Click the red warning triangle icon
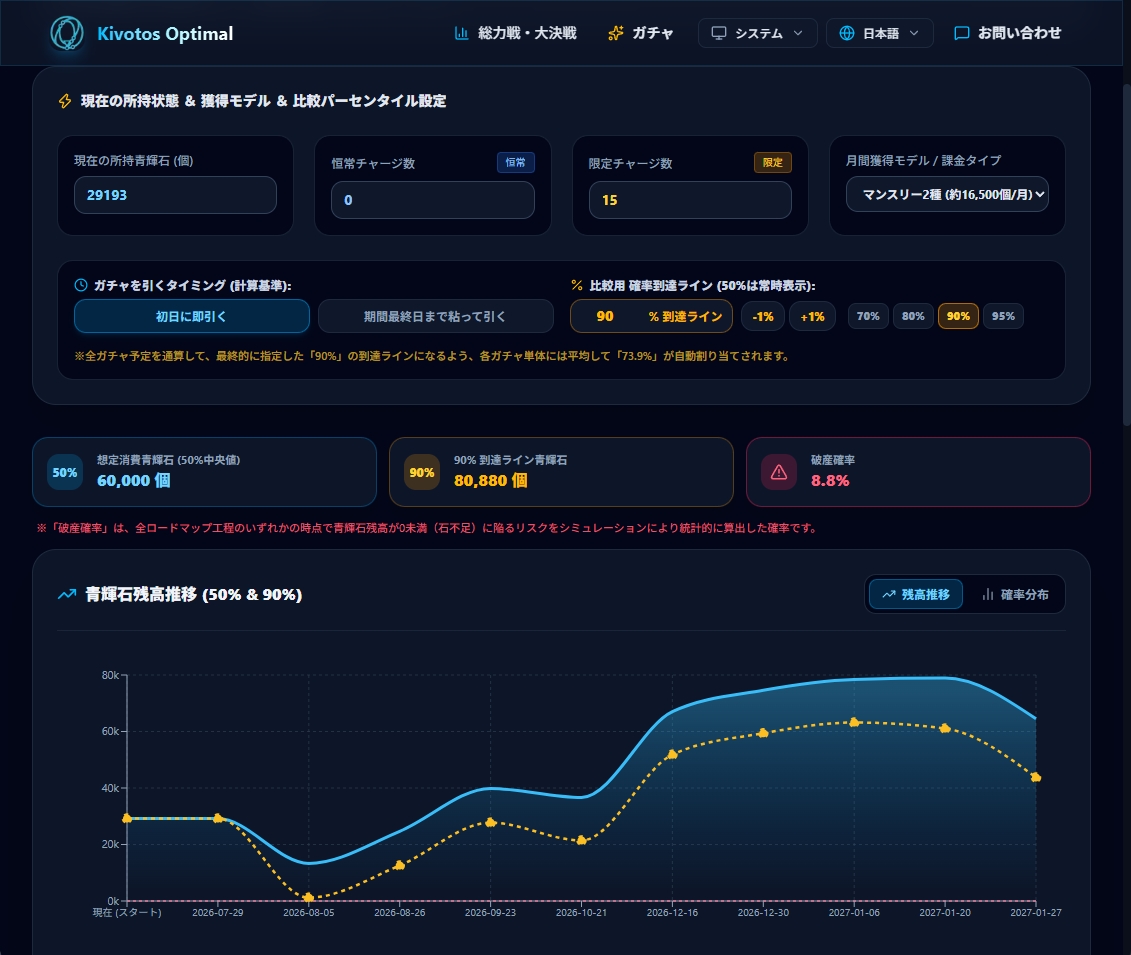The height and width of the screenshot is (955, 1131). (779, 472)
